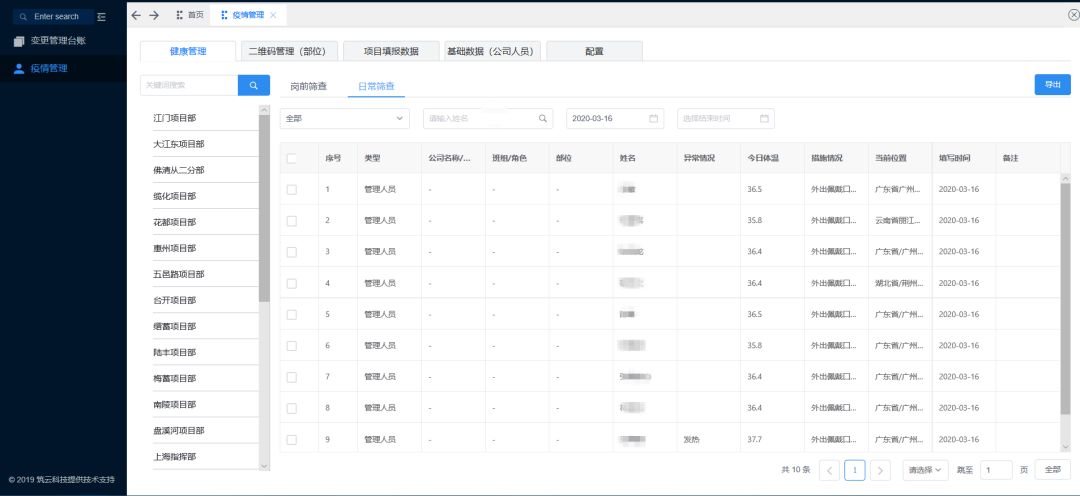Open the 配置 tab
This screenshot has width=1080, height=496.
(x=594, y=51)
